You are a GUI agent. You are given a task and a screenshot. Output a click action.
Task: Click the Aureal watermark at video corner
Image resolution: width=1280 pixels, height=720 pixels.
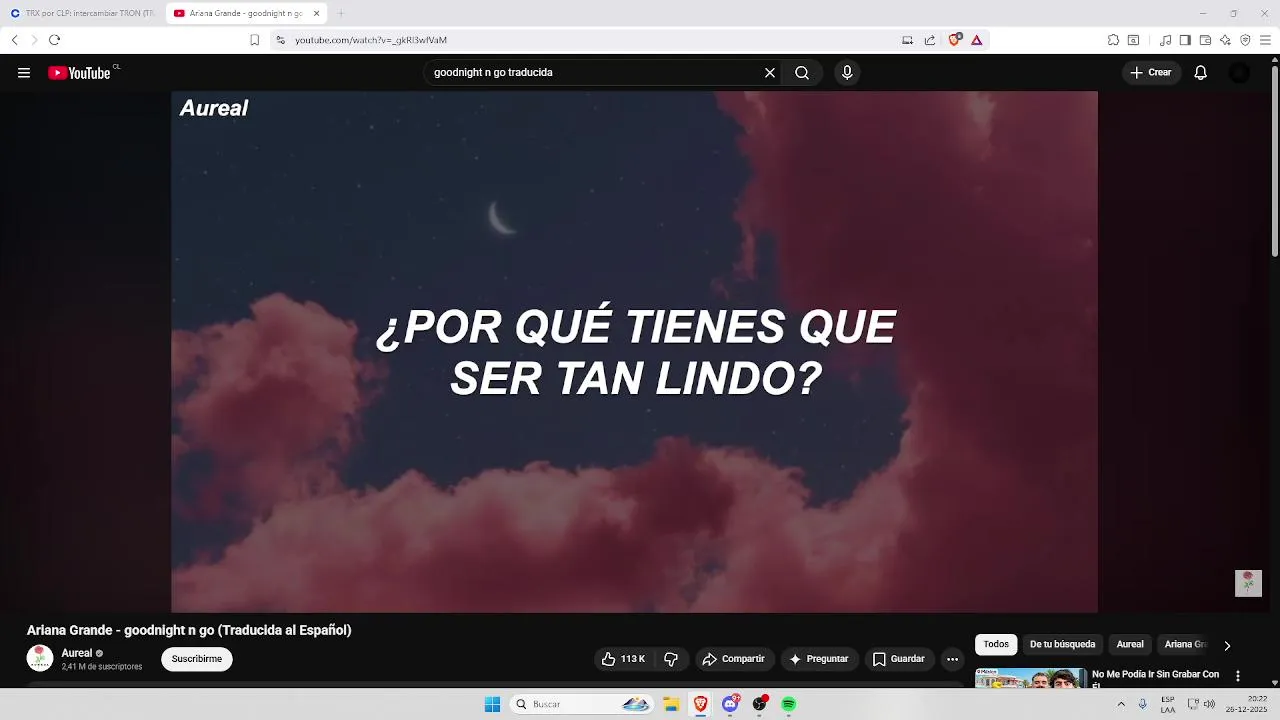1248,583
